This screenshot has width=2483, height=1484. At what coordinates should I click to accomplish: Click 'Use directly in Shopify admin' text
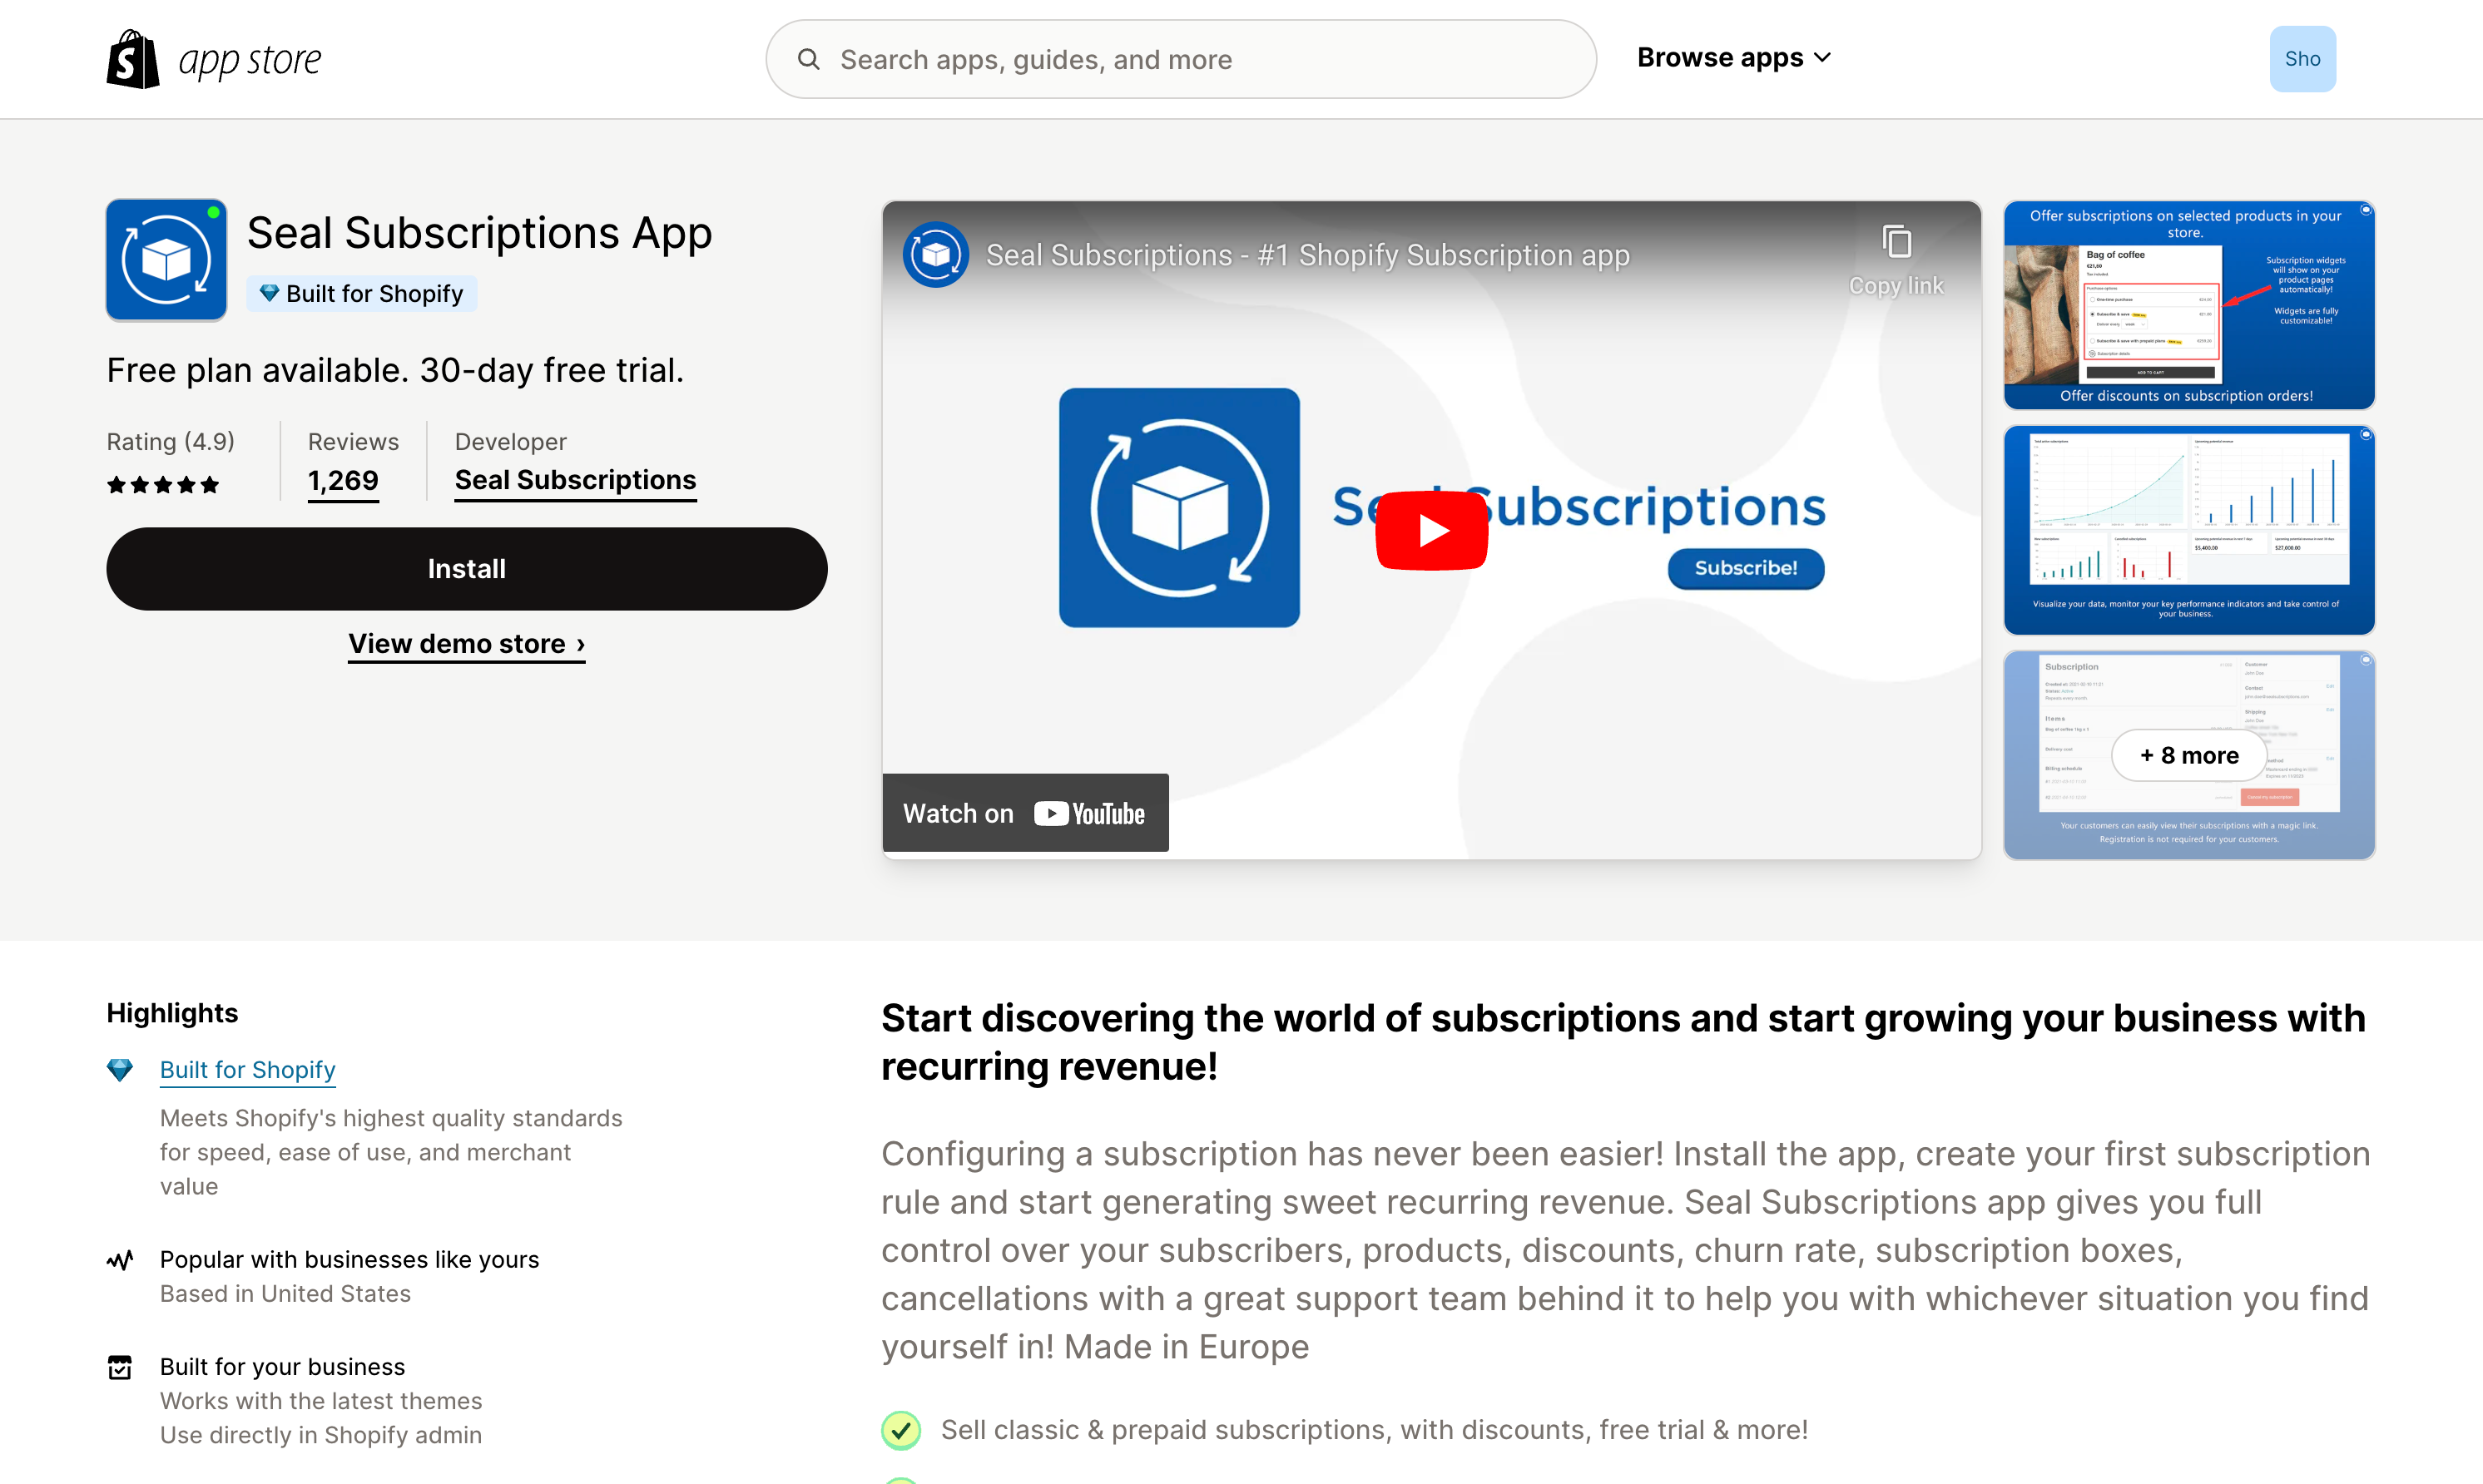tap(321, 1436)
